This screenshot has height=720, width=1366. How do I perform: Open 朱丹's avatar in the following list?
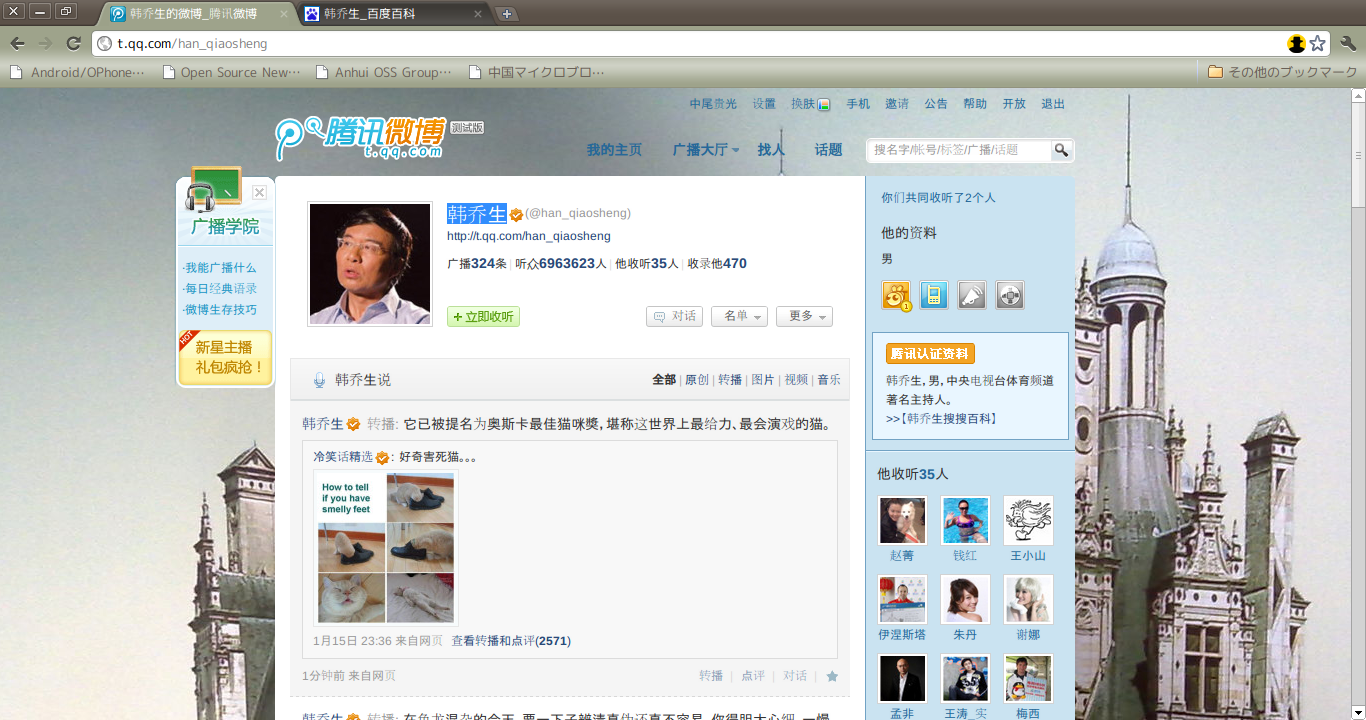tap(965, 599)
